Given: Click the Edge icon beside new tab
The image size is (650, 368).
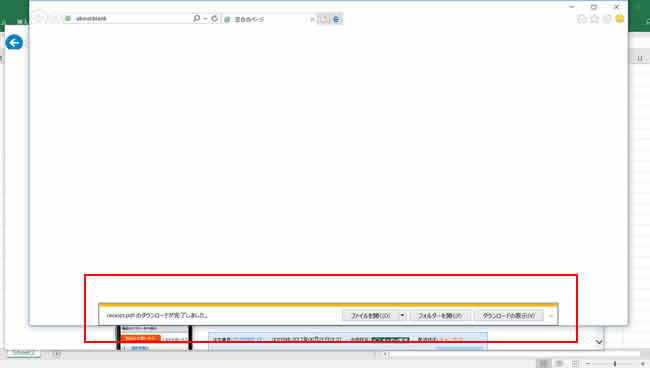Looking at the screenshot, I should click(x=337, y=19).
